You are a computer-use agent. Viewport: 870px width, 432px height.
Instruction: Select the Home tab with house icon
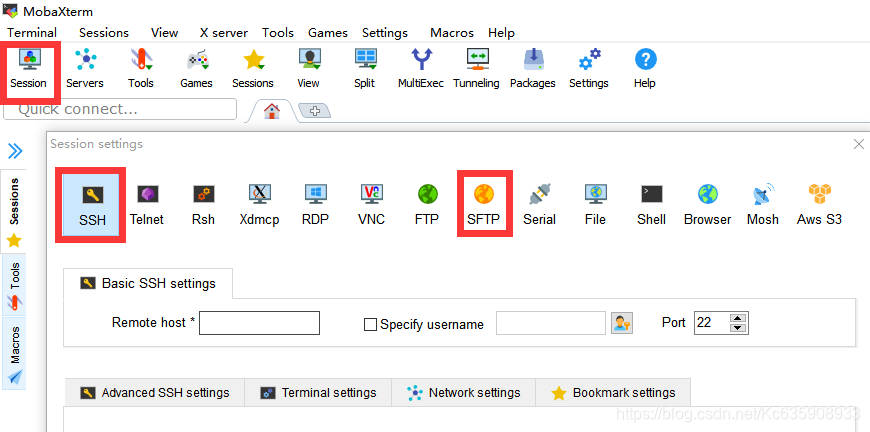click(272, 111)
